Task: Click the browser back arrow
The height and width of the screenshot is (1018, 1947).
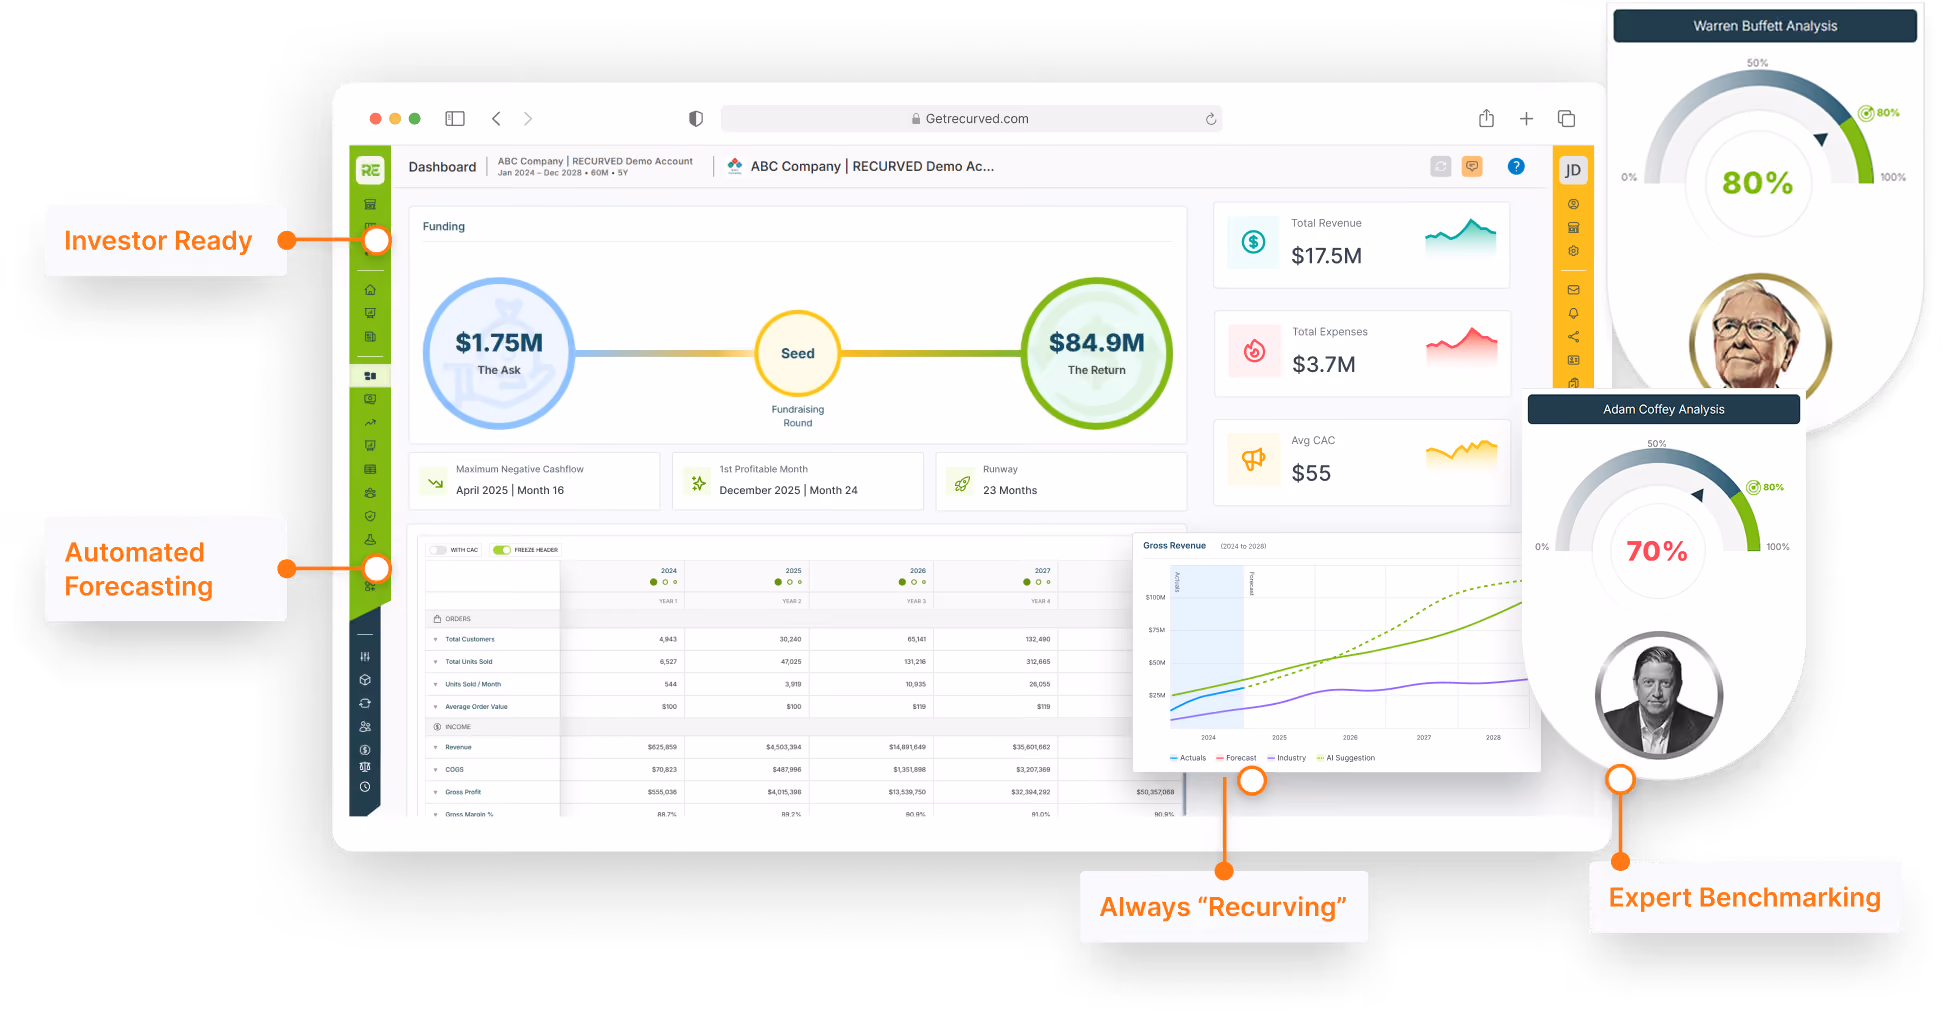Action: pos(496,119)
